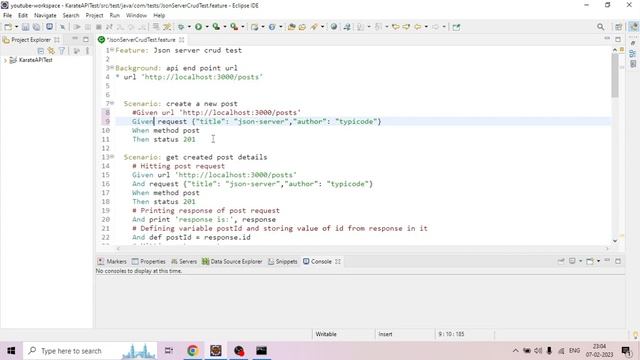Click the Open Web Browser globe icon
Image resolution: width=640 pixels, height=360 pixels.
point(334,27)
